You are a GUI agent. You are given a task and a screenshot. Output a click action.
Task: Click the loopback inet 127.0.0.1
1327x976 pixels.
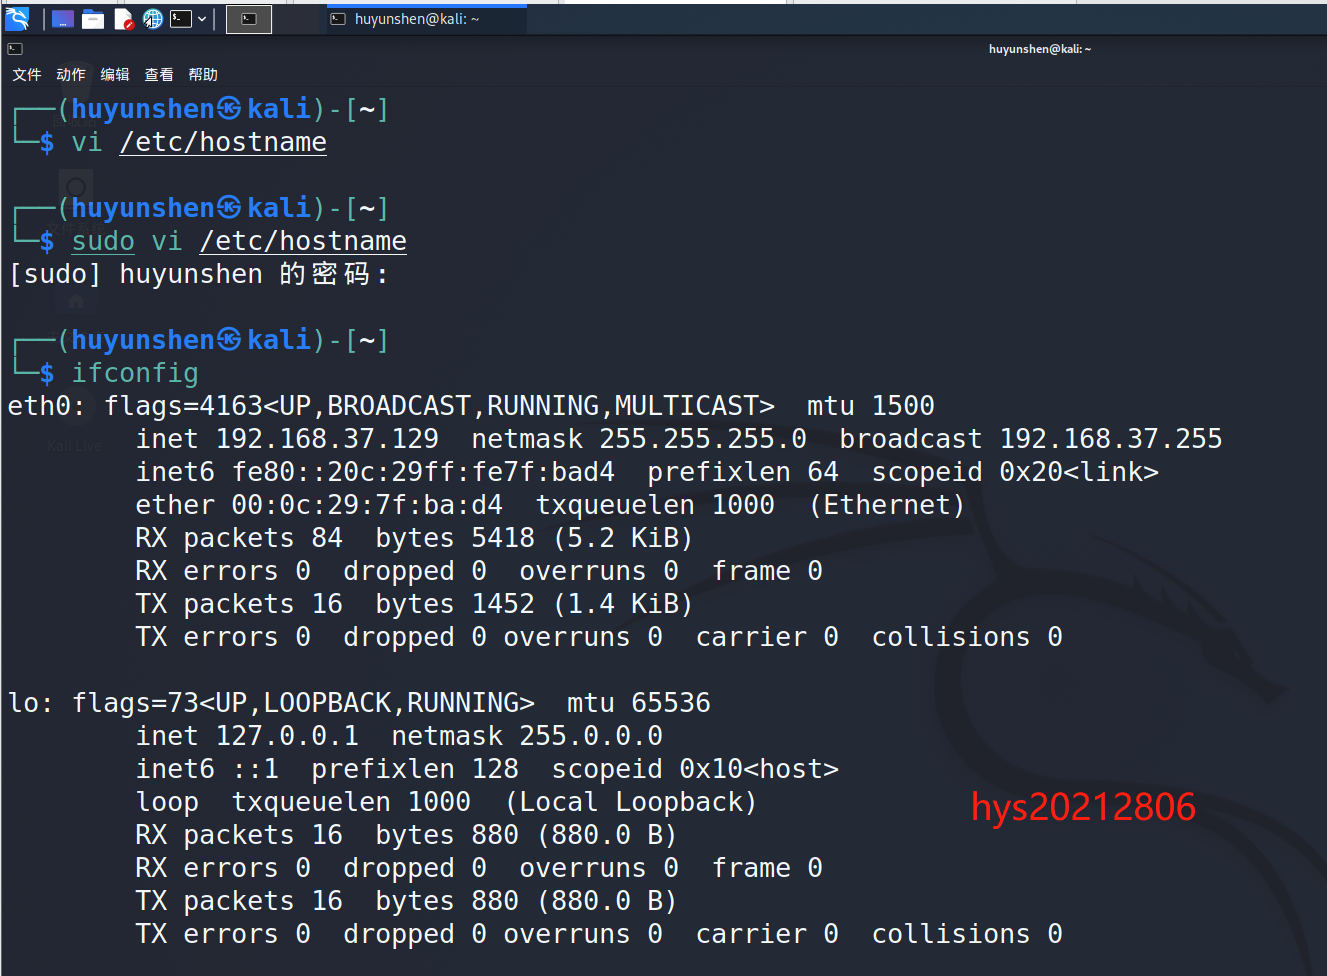point(287,736)
